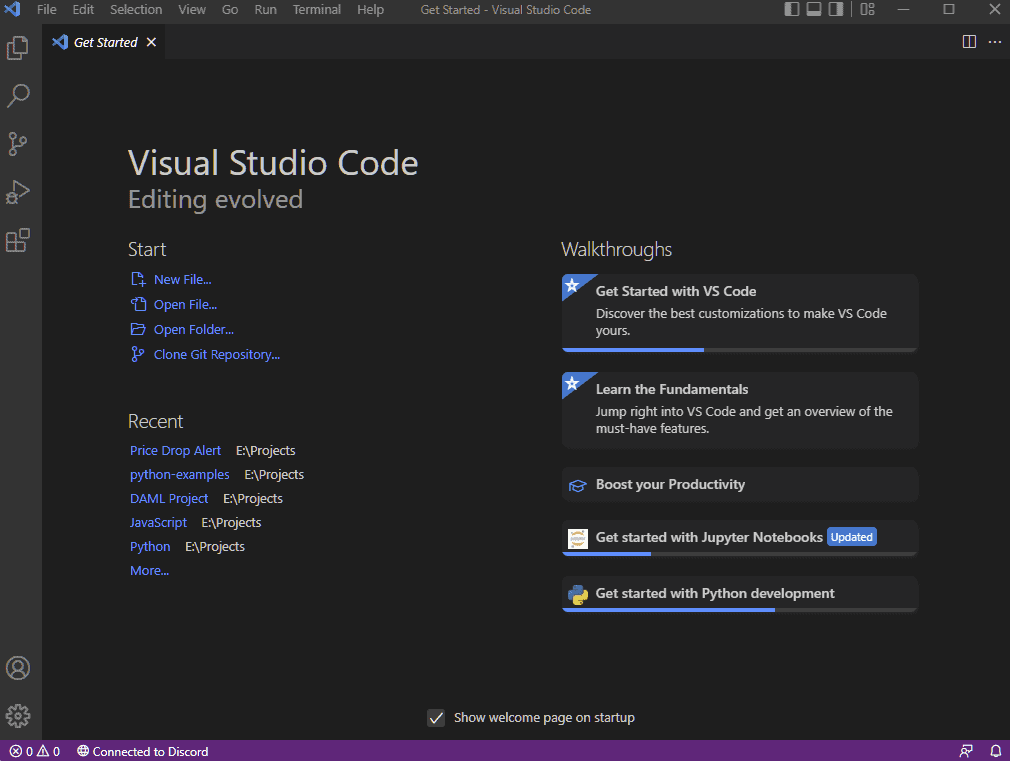Image resolution: width=1010 pixels, height=761 pixels.
Task: Toggle Primary Side Bar layout icon
Action: click(792, 9)
